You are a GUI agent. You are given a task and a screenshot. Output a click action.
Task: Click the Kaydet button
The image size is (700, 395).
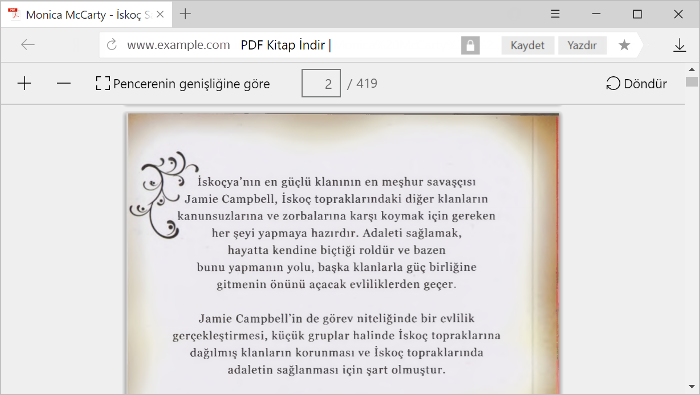tap(527, 45)
